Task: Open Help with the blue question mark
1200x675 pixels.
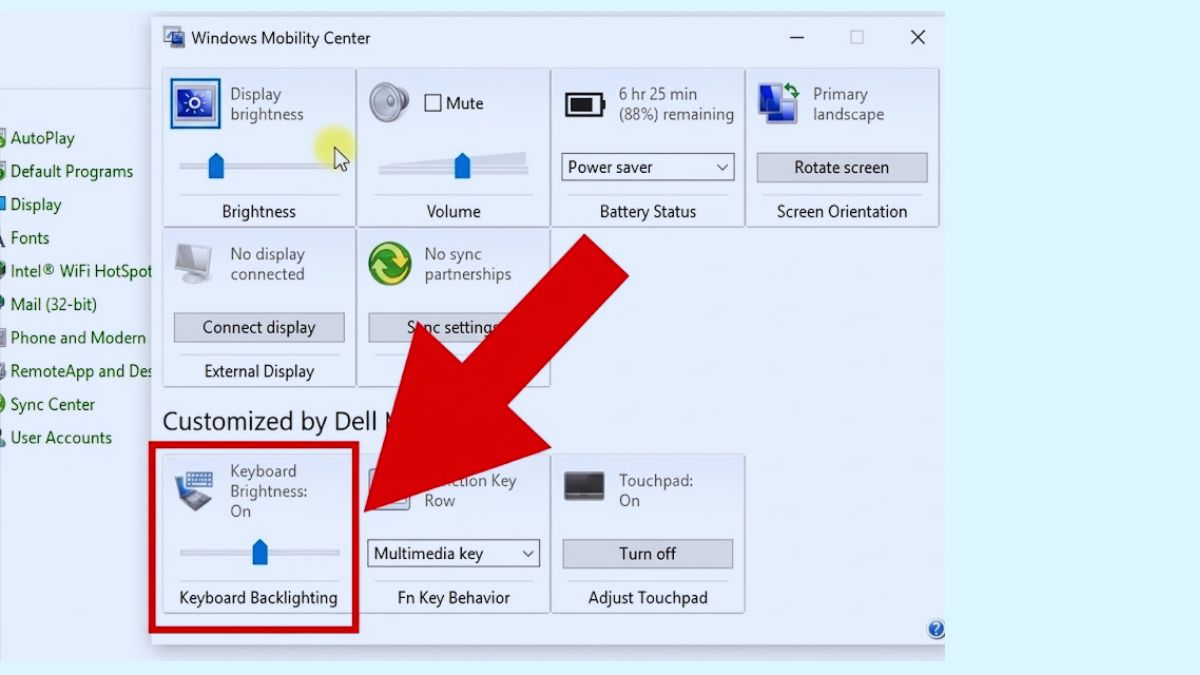Action: (x=936, y=629)
